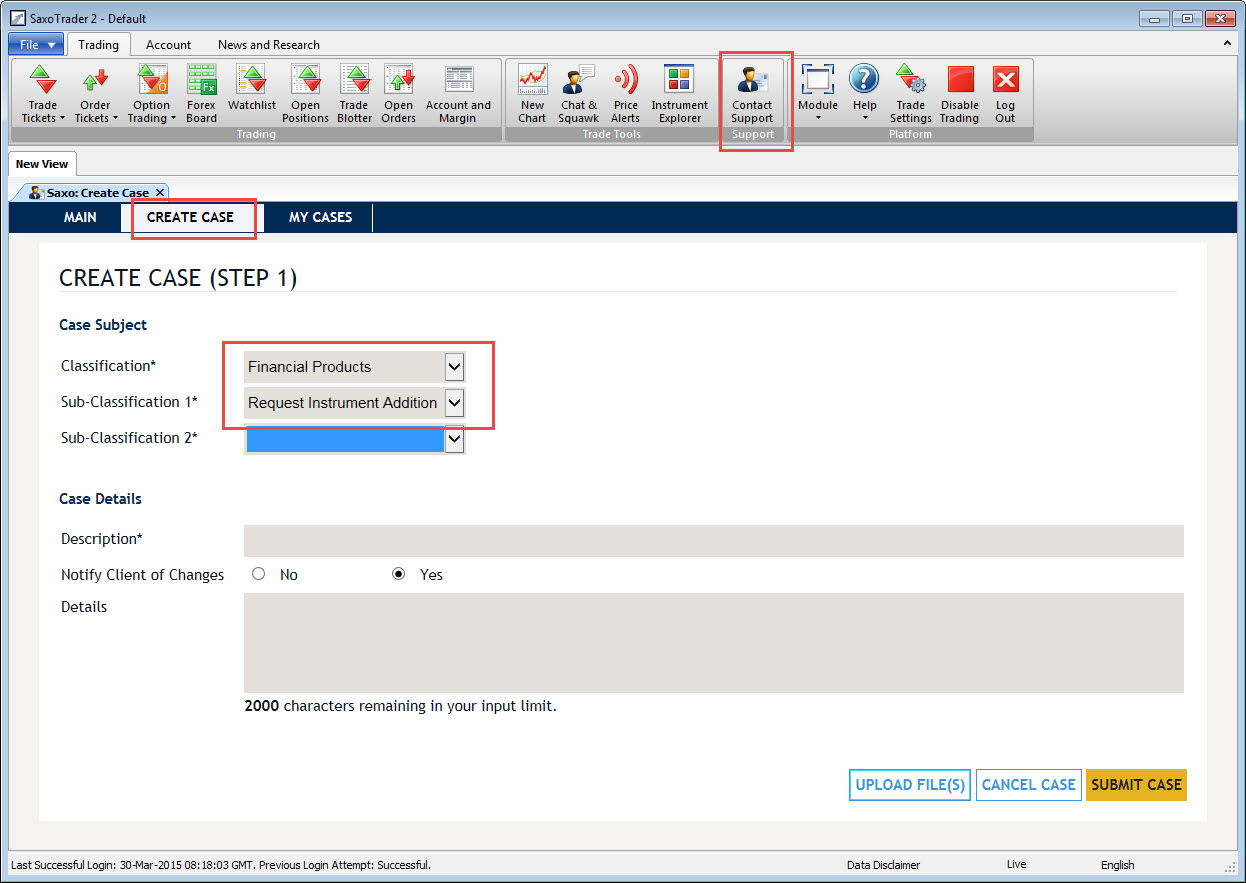Open News and Research tab
This screenshot has width=1246, height=883.
[x=269, y=45]
